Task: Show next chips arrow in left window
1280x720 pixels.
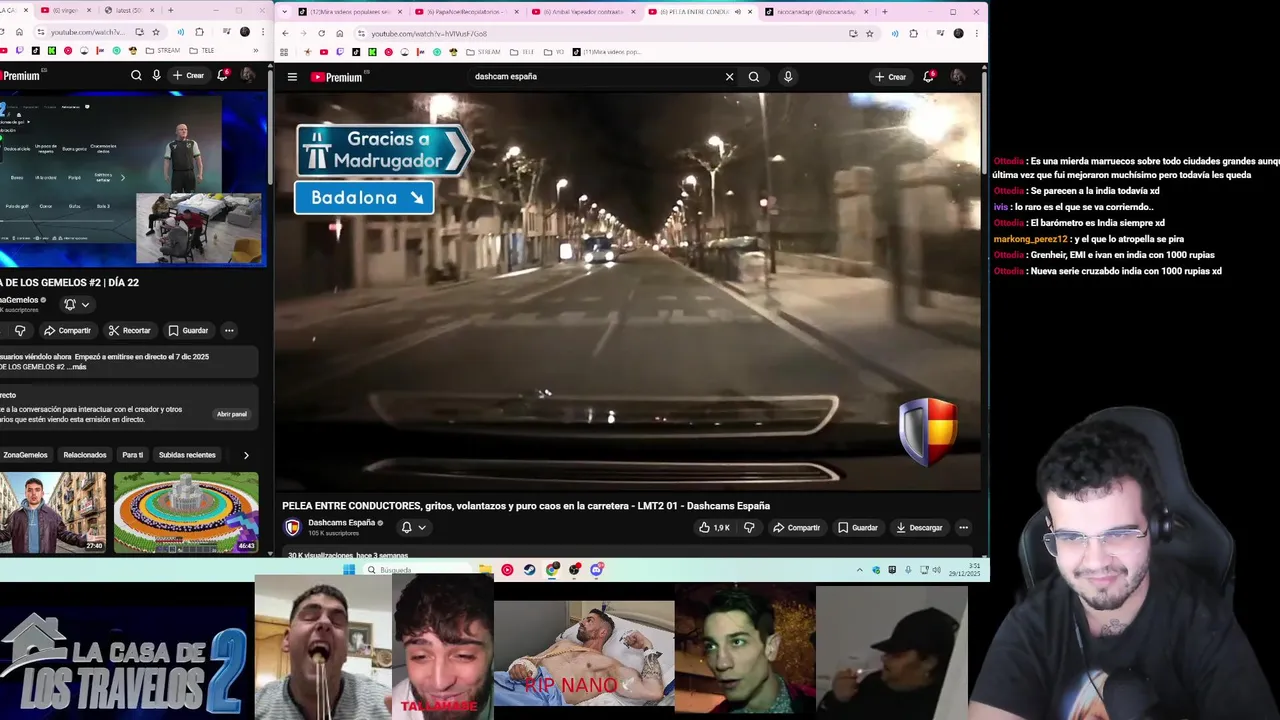Action: click(246, 455)
